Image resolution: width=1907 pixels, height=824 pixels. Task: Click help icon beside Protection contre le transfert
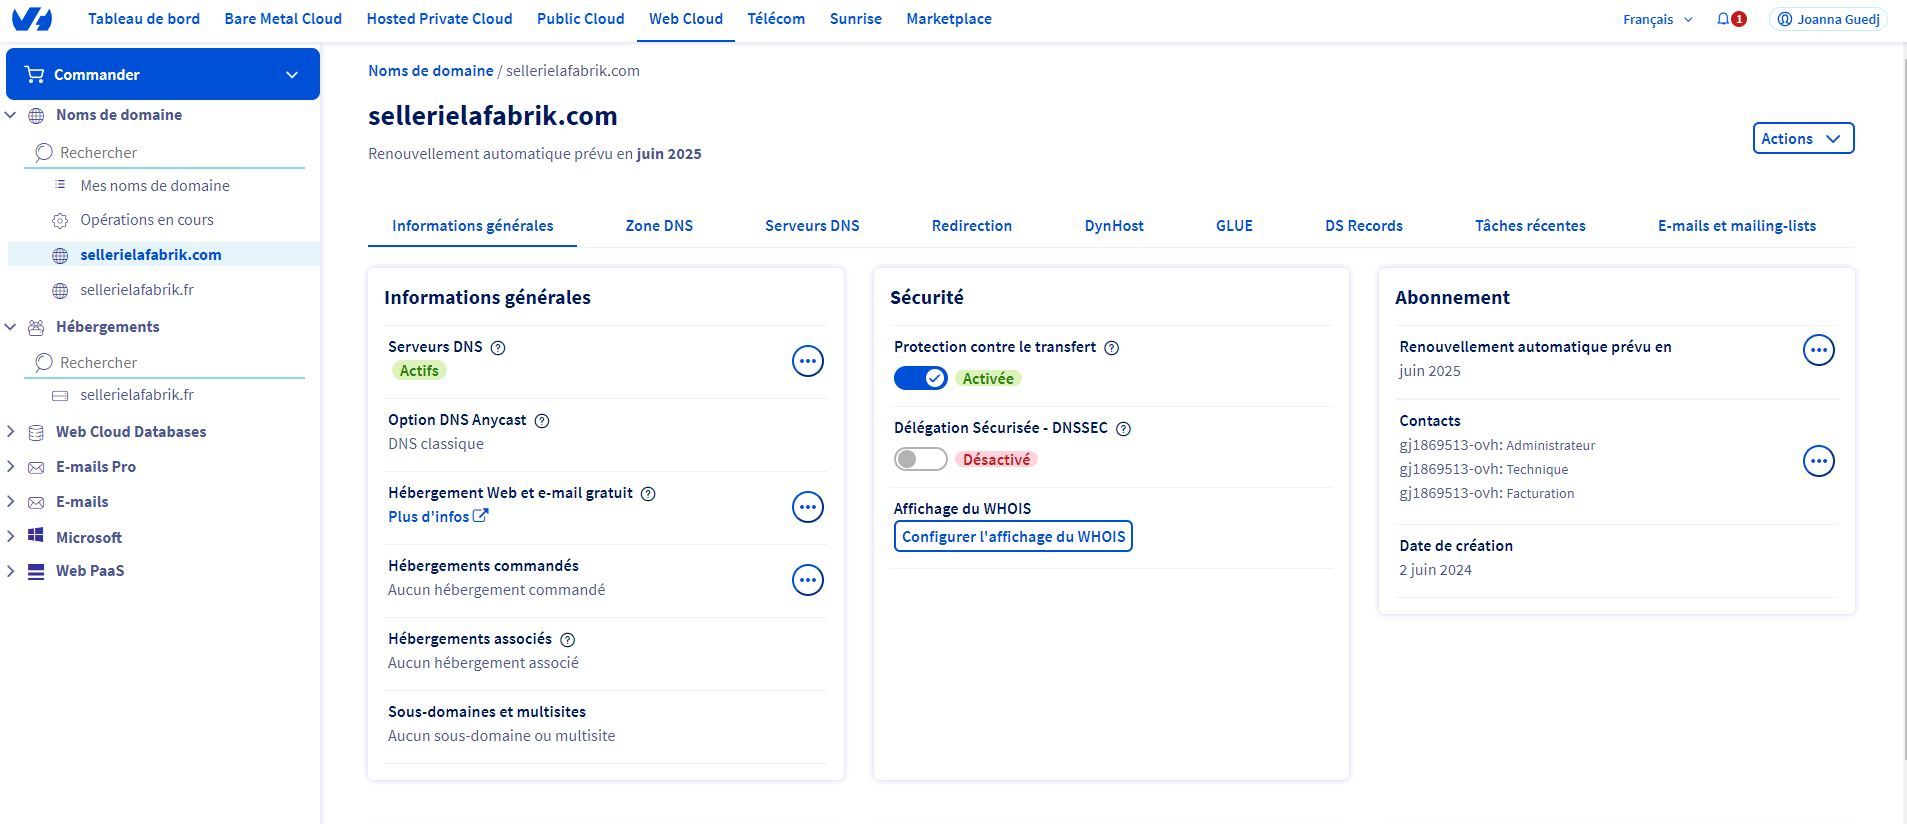[1111, 348]
